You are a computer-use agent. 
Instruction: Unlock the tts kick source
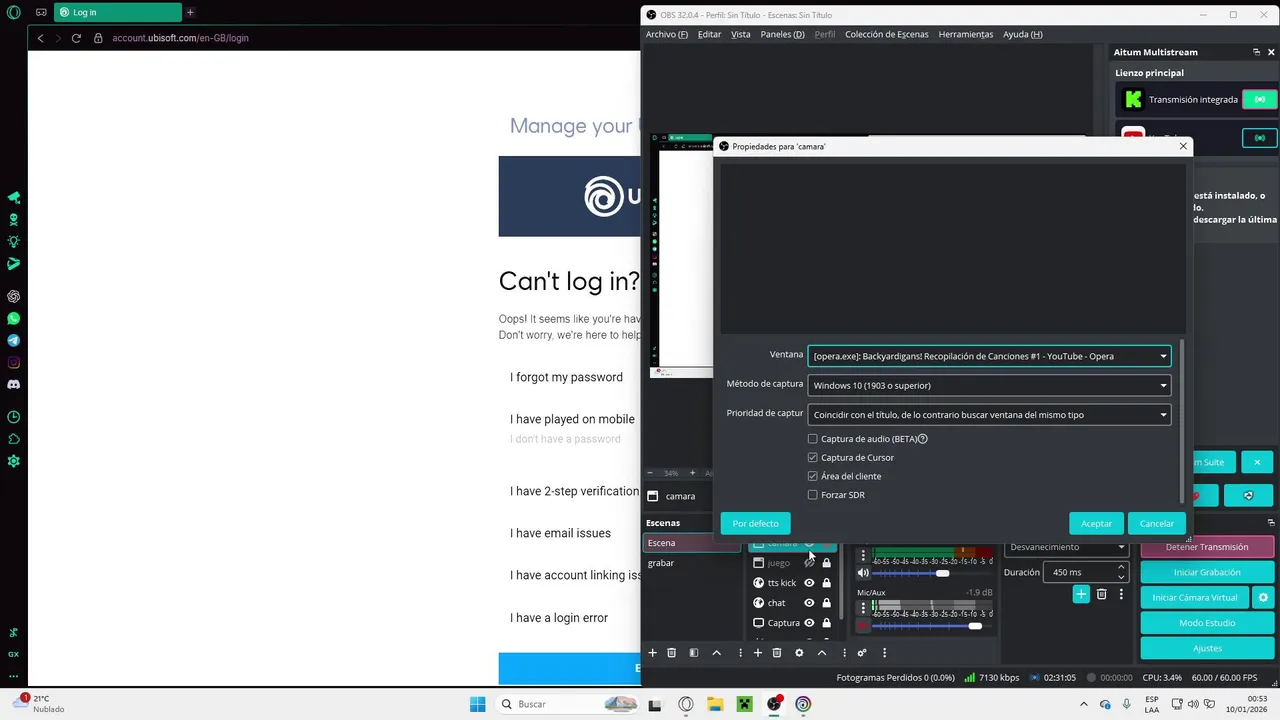pyautogui.click(x=826, y=583)
